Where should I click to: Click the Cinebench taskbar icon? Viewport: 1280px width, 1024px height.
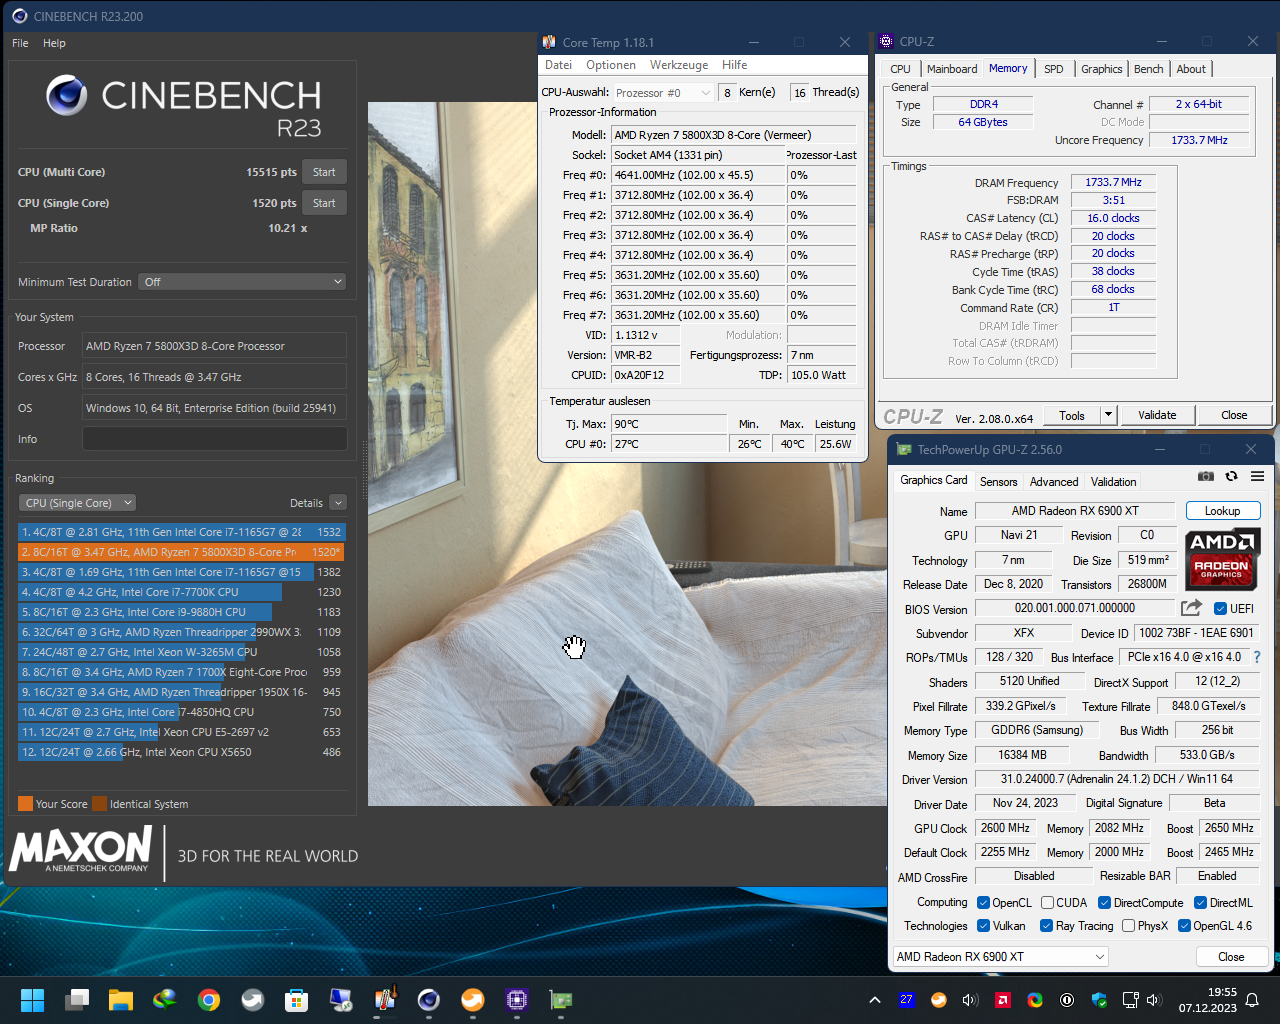coord(429,1000)
